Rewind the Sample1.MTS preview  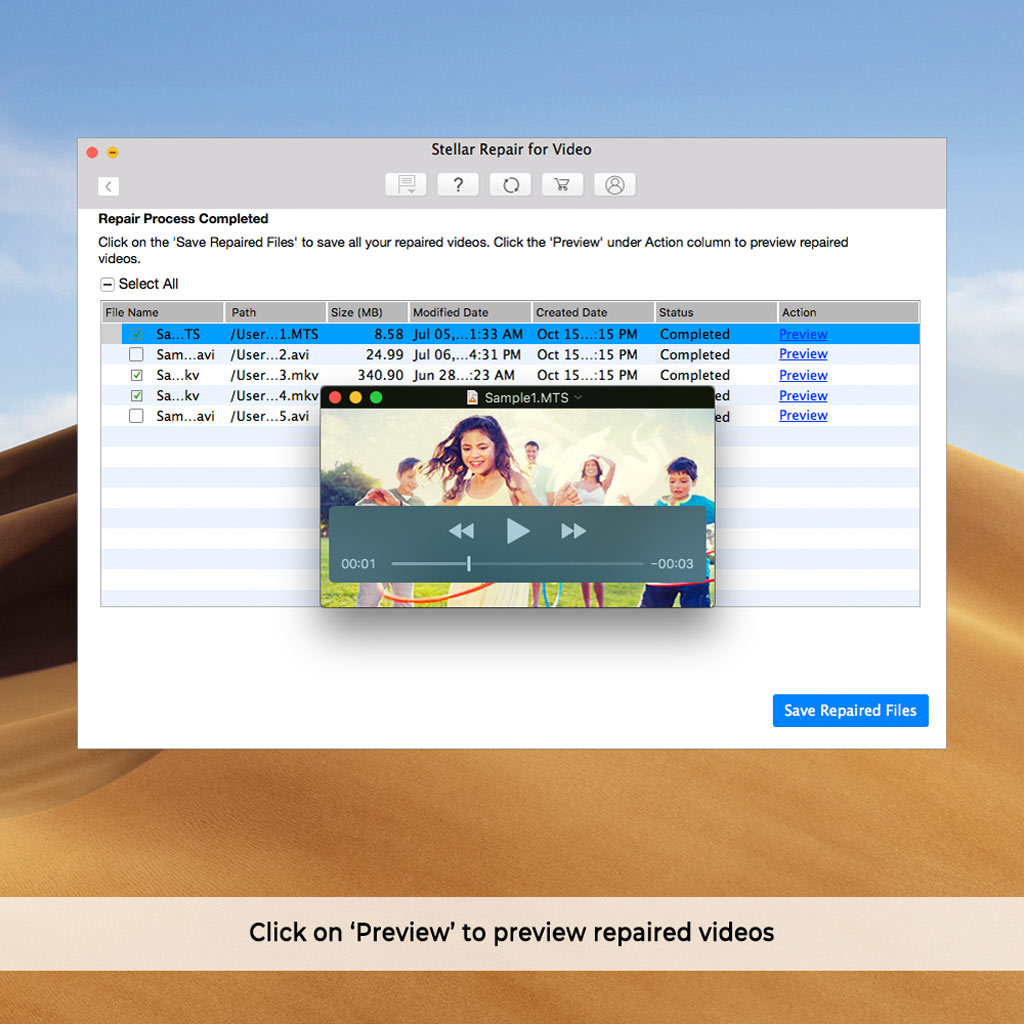click(461, 531)
